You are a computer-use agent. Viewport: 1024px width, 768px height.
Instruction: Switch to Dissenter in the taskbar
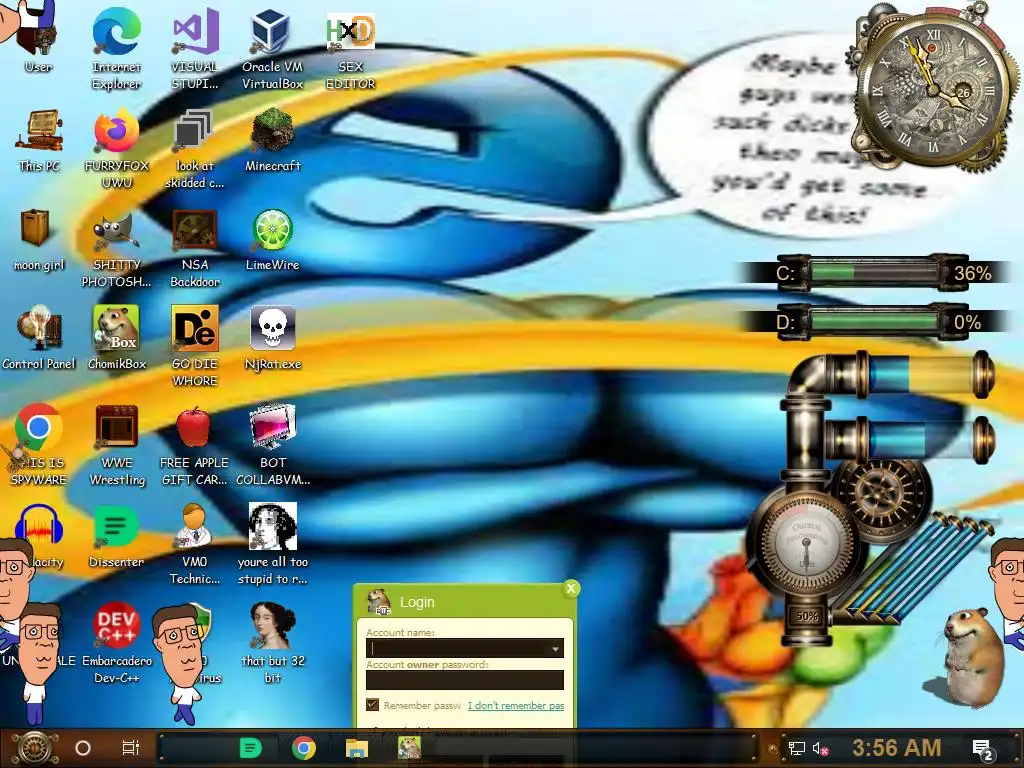251,748
